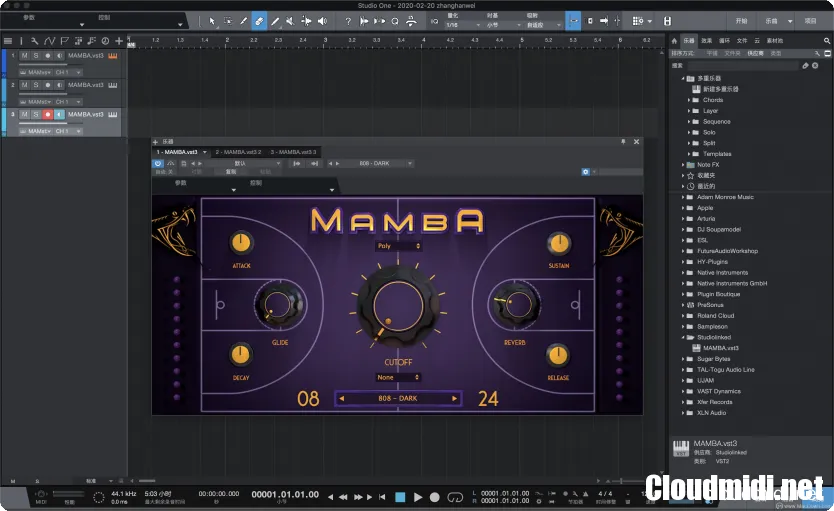The width and height of the screenshot is (834, 511).
Task: Click the add track plus icon
Action: pos(119,41)
